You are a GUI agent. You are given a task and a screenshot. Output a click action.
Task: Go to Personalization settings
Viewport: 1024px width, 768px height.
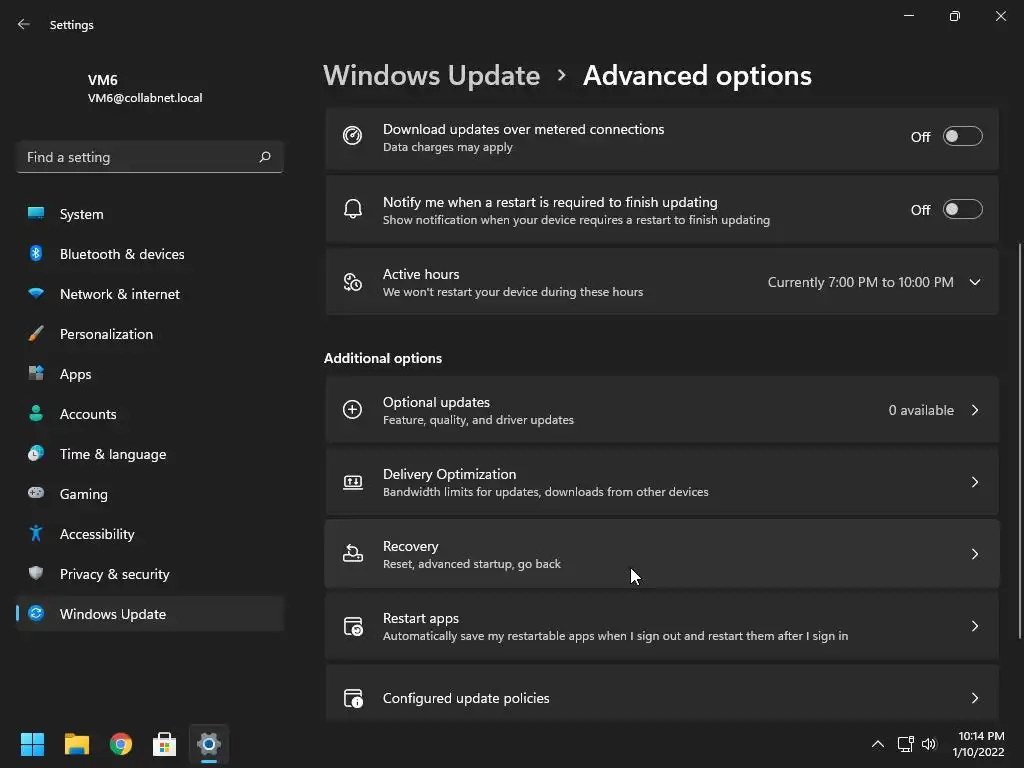tap(150, 334)
